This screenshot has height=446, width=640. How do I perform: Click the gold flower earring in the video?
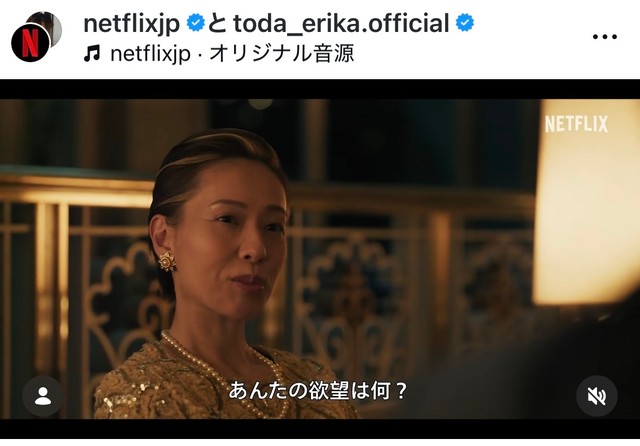click(x=167, y=262)
